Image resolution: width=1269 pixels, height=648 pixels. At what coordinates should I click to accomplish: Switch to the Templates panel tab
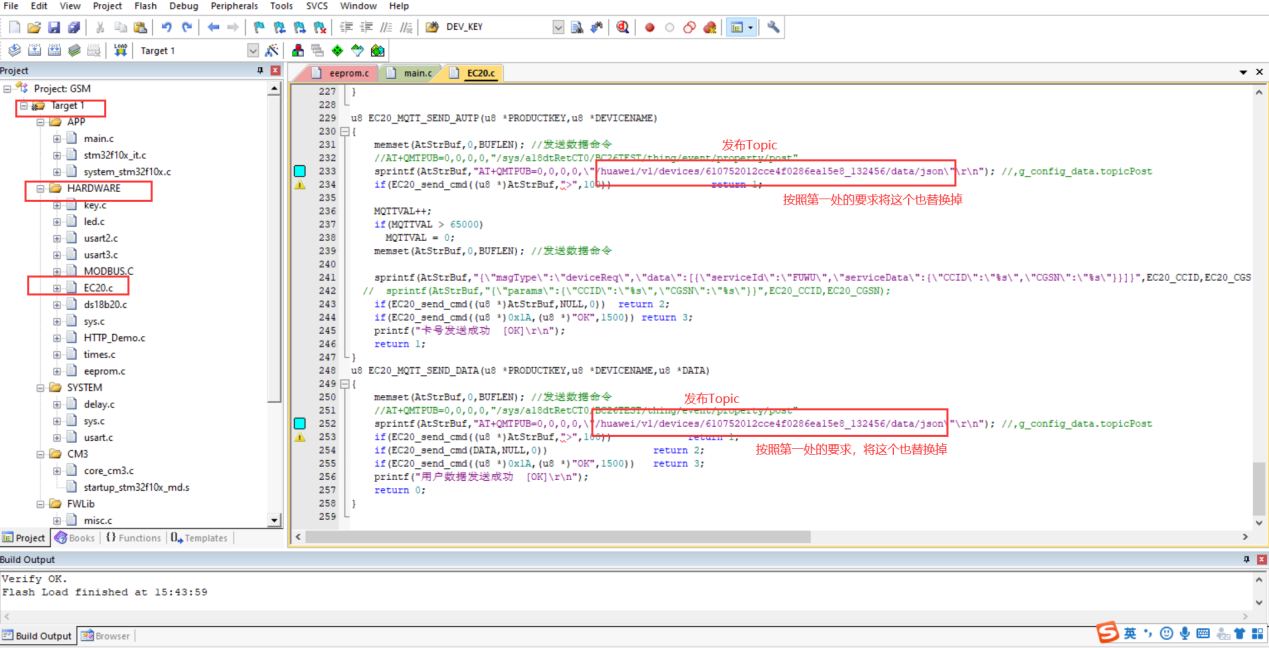pyautogui.click(x=199, y=538)
